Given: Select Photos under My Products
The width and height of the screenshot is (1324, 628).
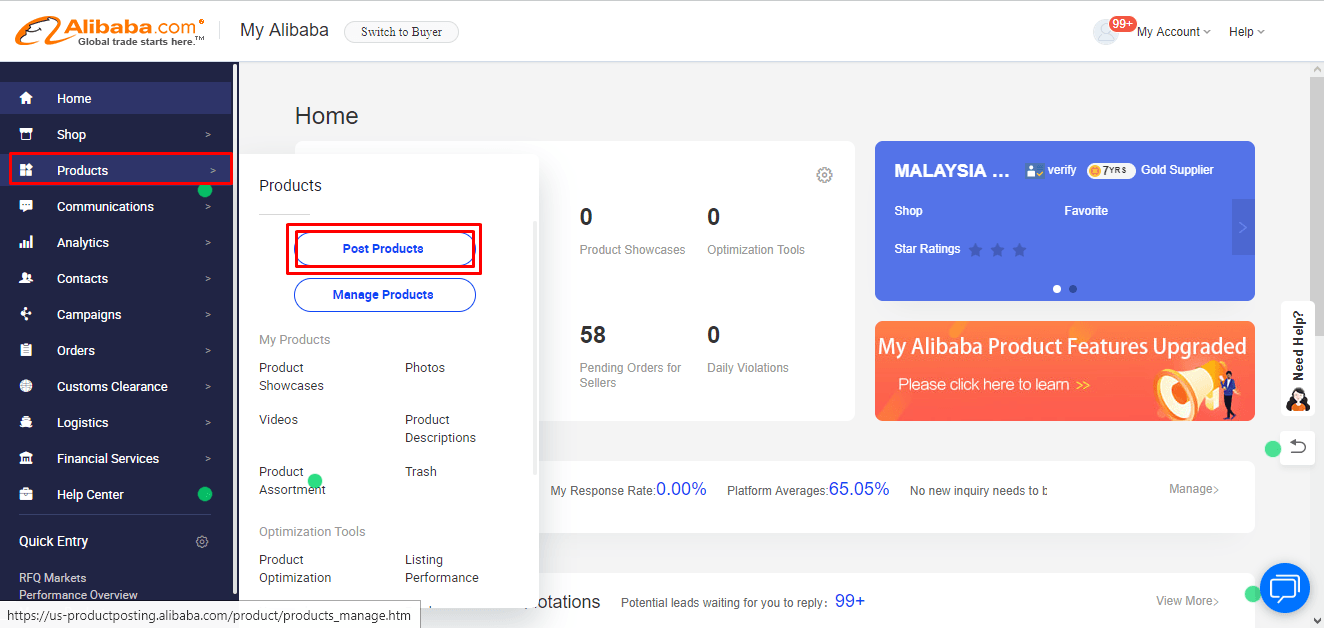Looking at the screenshot, I should [425, 368].
